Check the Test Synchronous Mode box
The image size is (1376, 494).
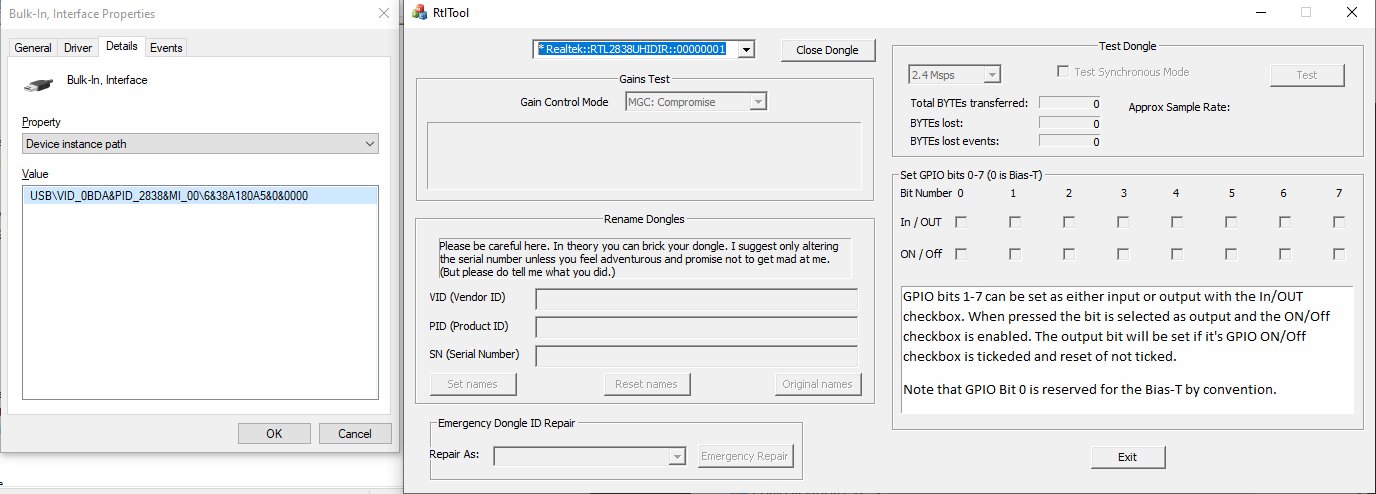[1064, 72]
